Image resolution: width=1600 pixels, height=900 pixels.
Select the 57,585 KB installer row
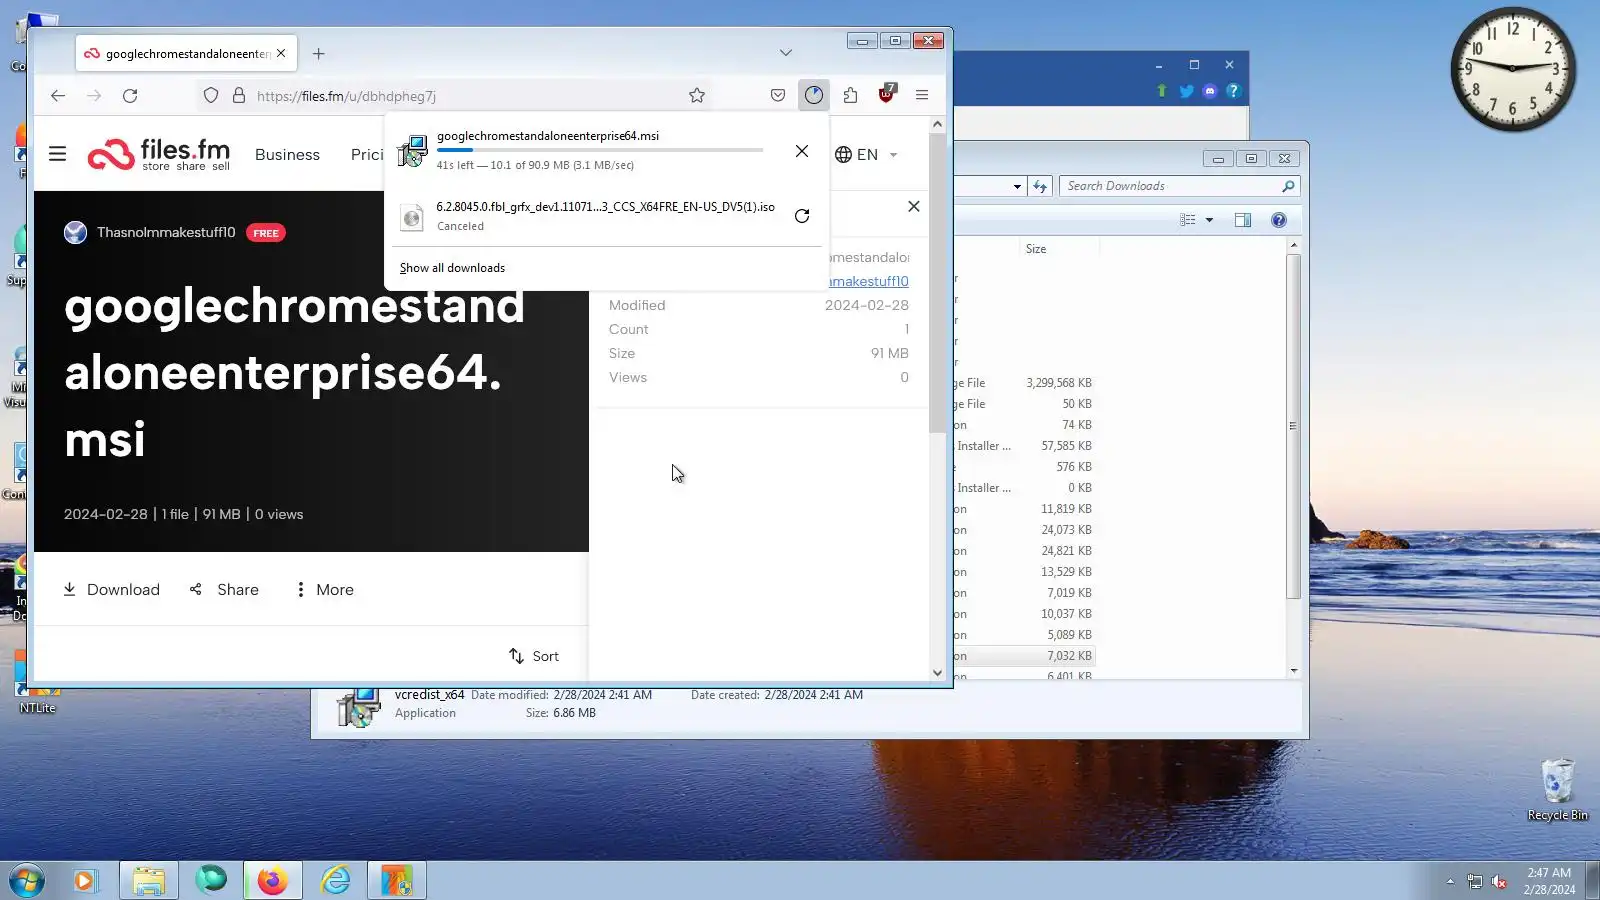[x=1024, y=446]
